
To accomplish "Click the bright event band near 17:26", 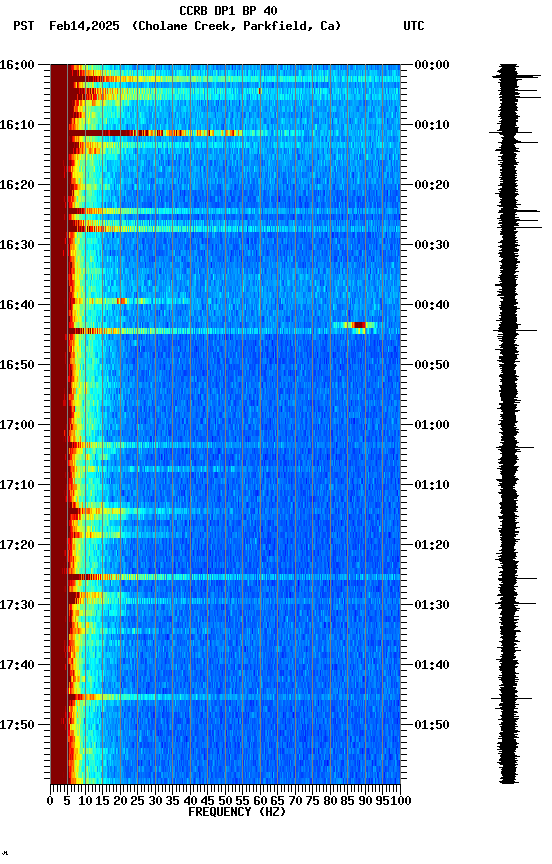I will coord(234,577).
